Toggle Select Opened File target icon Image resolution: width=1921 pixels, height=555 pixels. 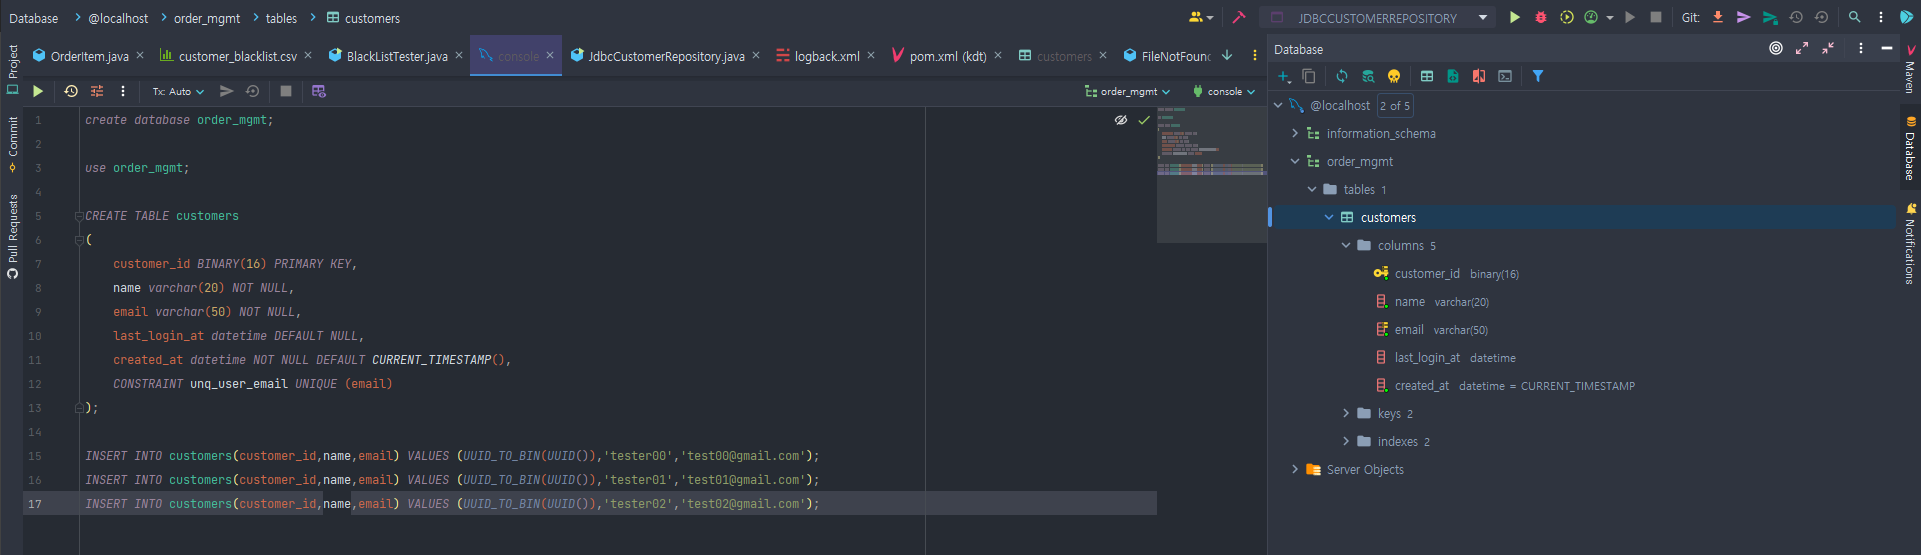coord(1776,48)
